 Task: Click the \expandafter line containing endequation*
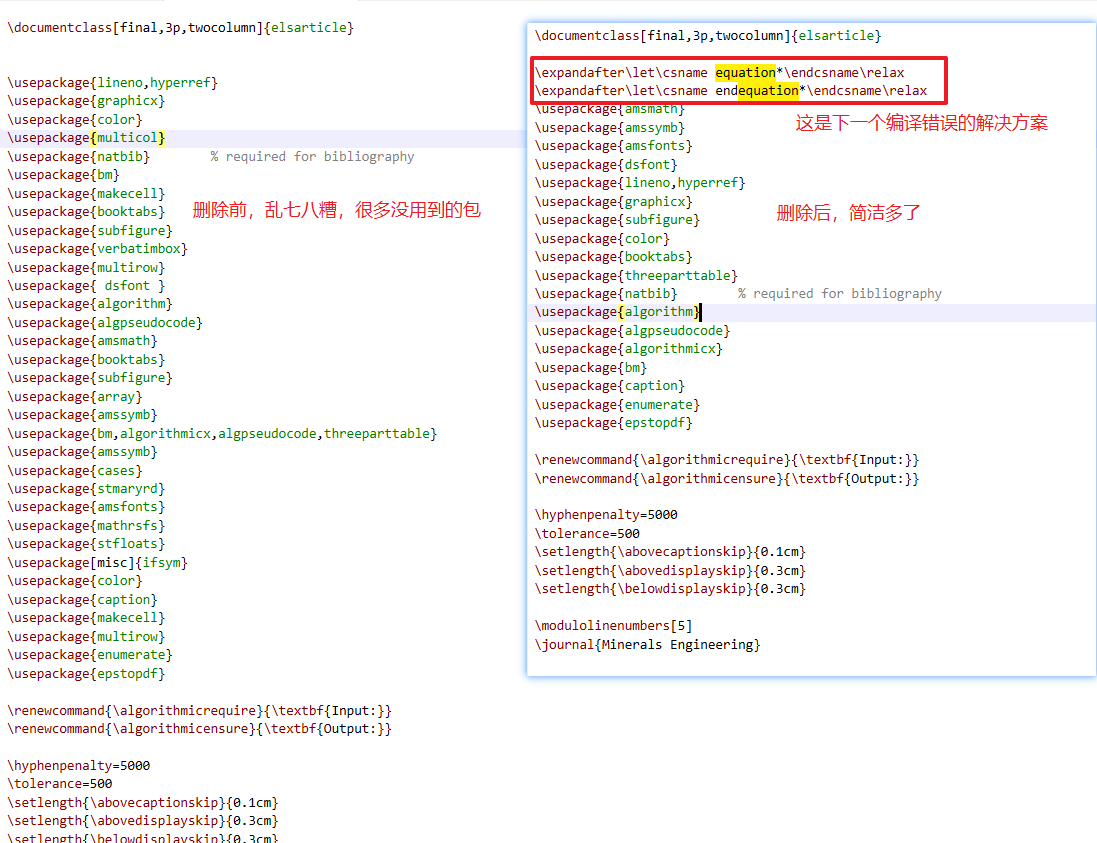[x=731, y=91]
